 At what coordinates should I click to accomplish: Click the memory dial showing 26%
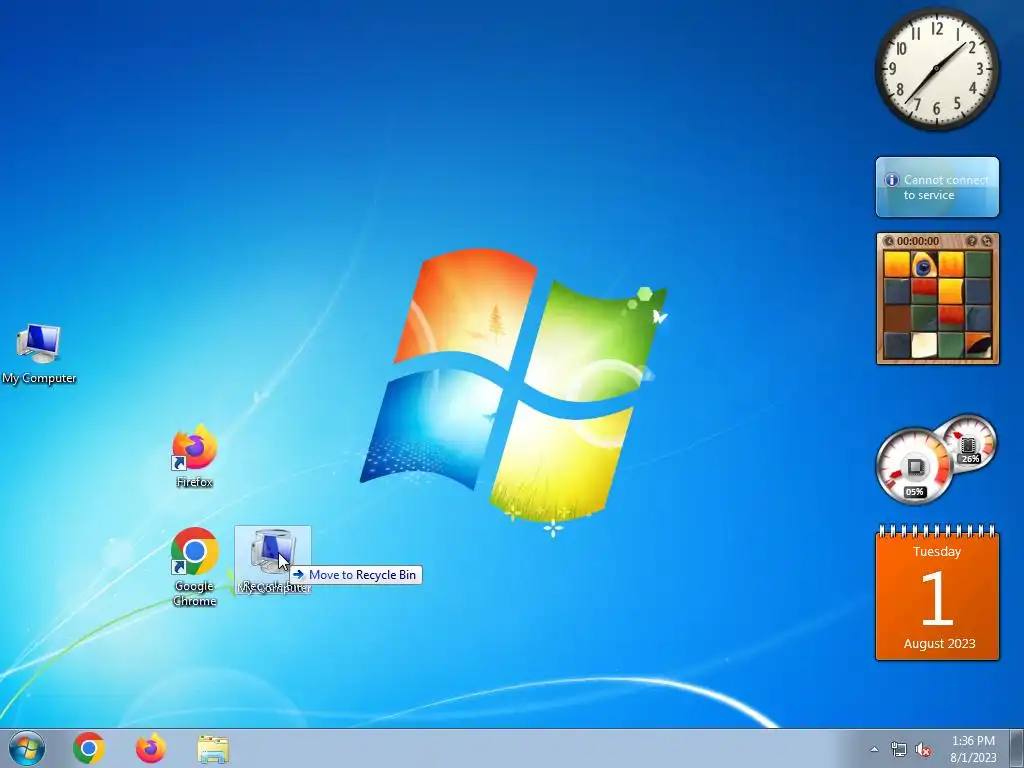pyautogui.click(x=968, y=443)
